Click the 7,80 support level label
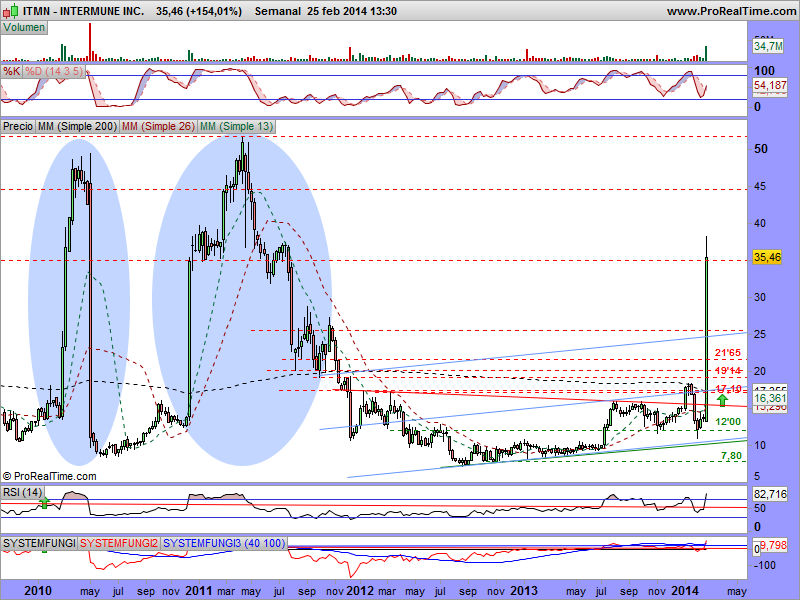Image resolution: width=800 pixels, height=600 pixels. [x=731, y=456]
